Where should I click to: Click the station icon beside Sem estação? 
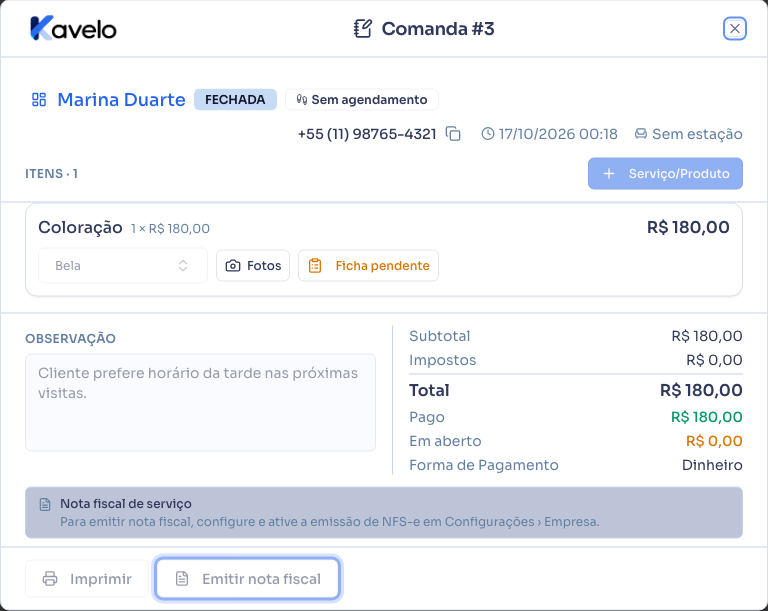pos(641,134)
